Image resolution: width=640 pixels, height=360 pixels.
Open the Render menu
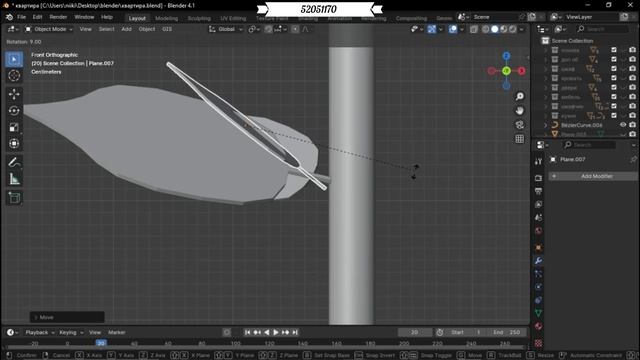pos(58,17)
